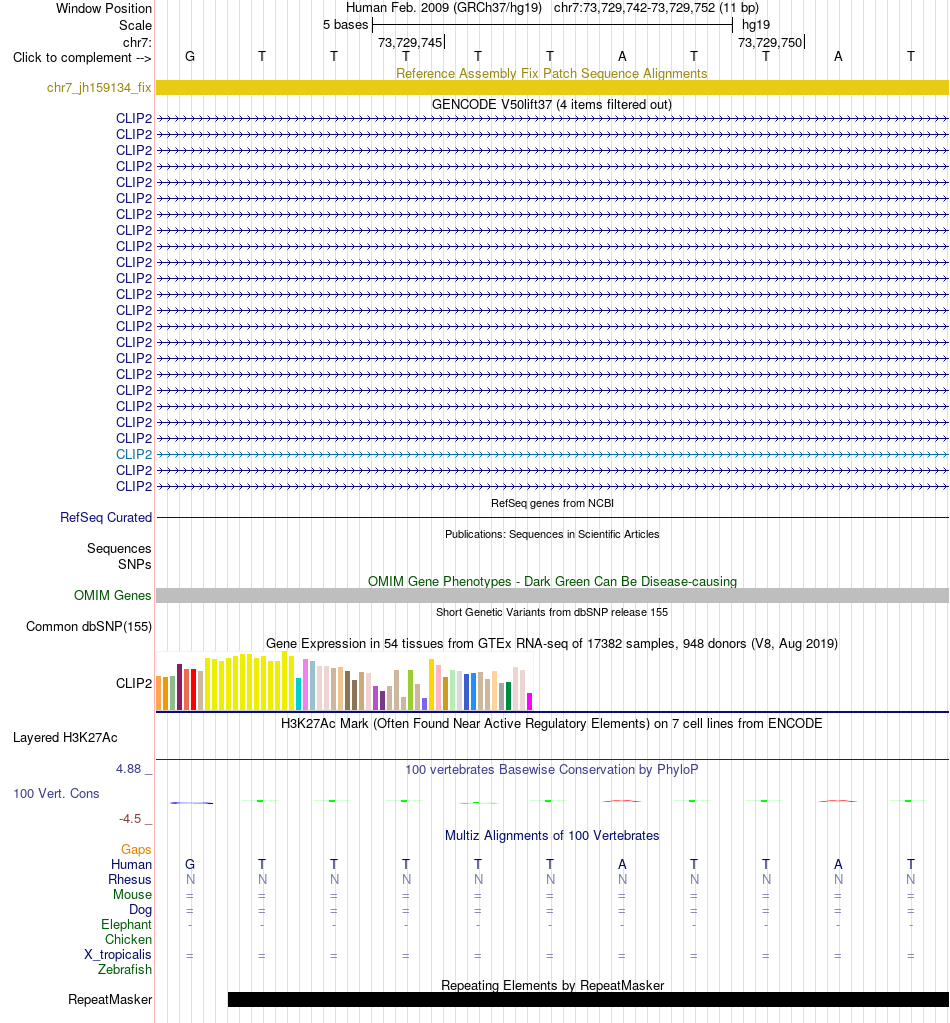Open 'Short Genetic Variants from dbSNP release 155'
950x1023 pixels.
(x=552, y=612)
